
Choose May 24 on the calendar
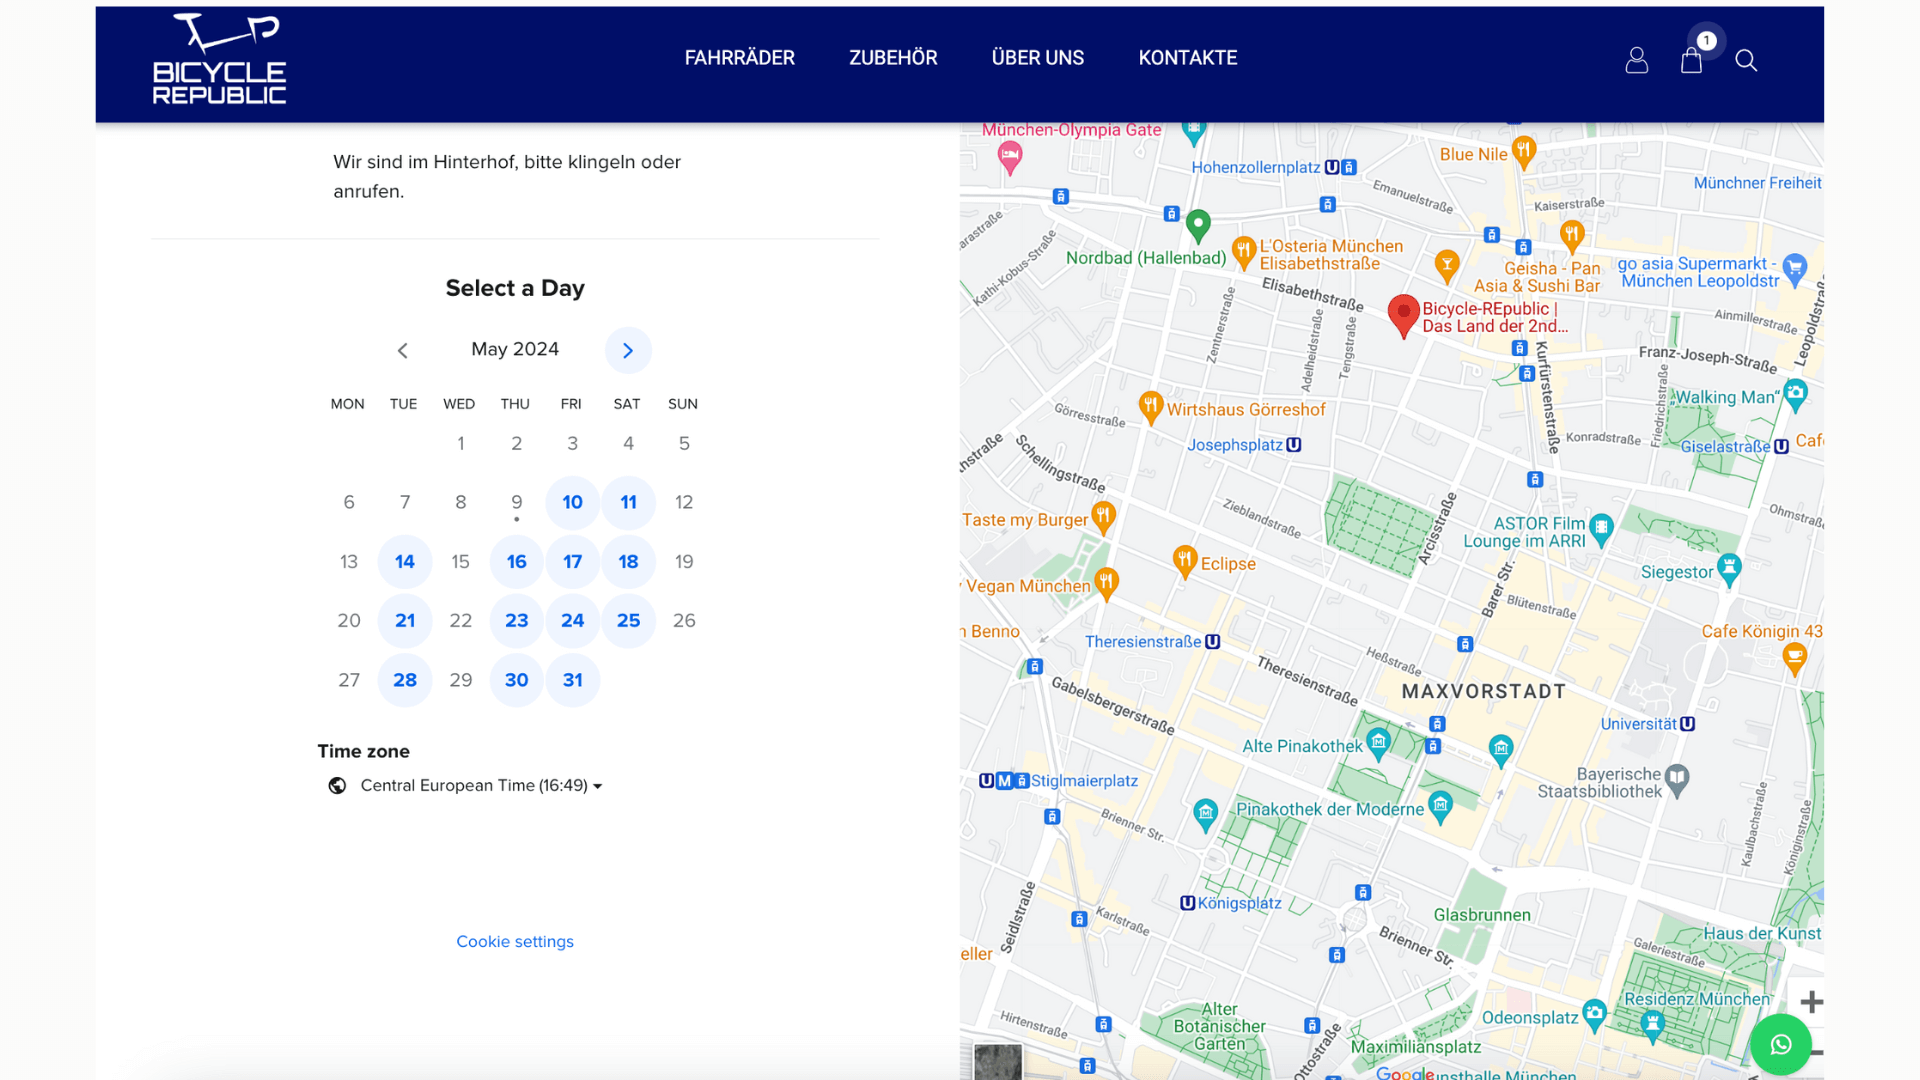click(572, 620)
